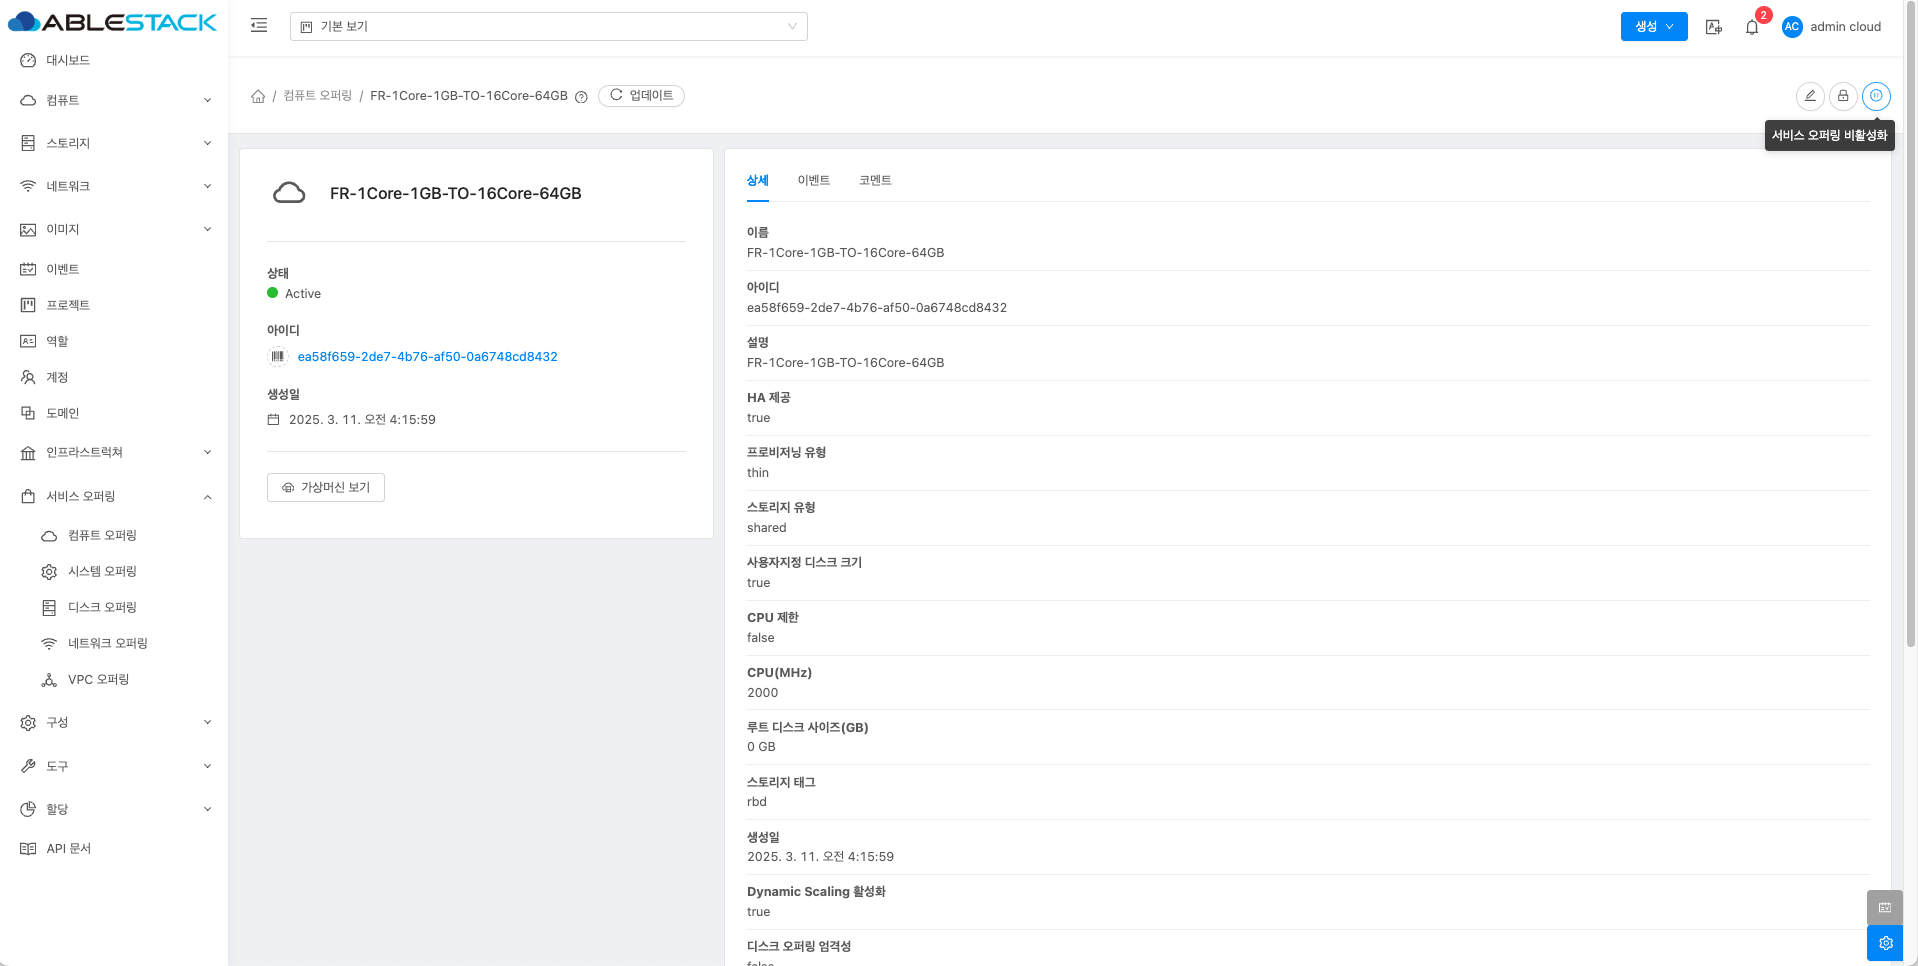This screenshot has width=1918, height=966.
Task: Click the home breadcrumb icon
Action: (x=258, y=96)
